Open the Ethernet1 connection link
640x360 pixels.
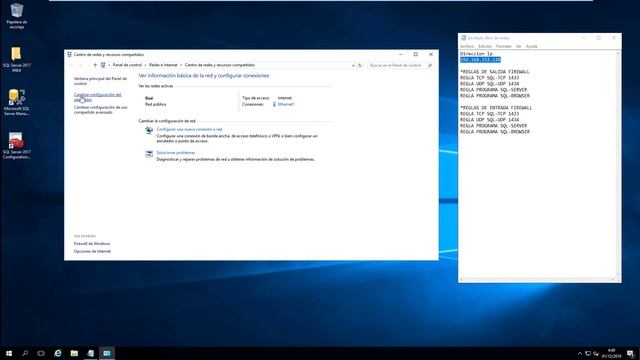[286, 104]
